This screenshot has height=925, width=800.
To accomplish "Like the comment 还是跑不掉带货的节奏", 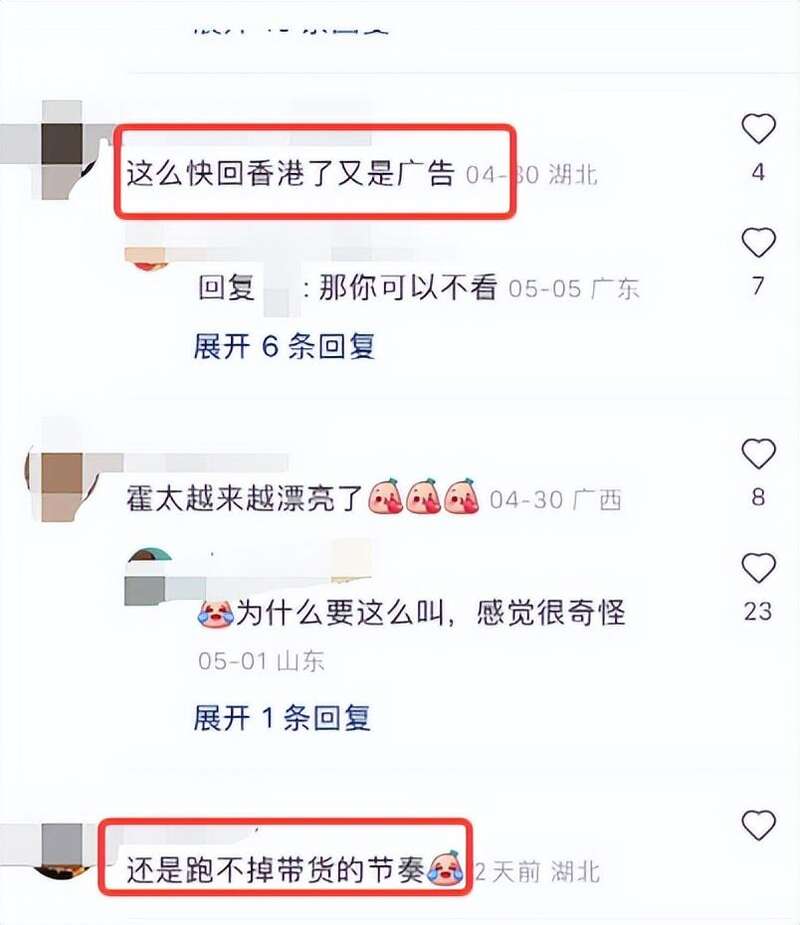I will point(758,825).
